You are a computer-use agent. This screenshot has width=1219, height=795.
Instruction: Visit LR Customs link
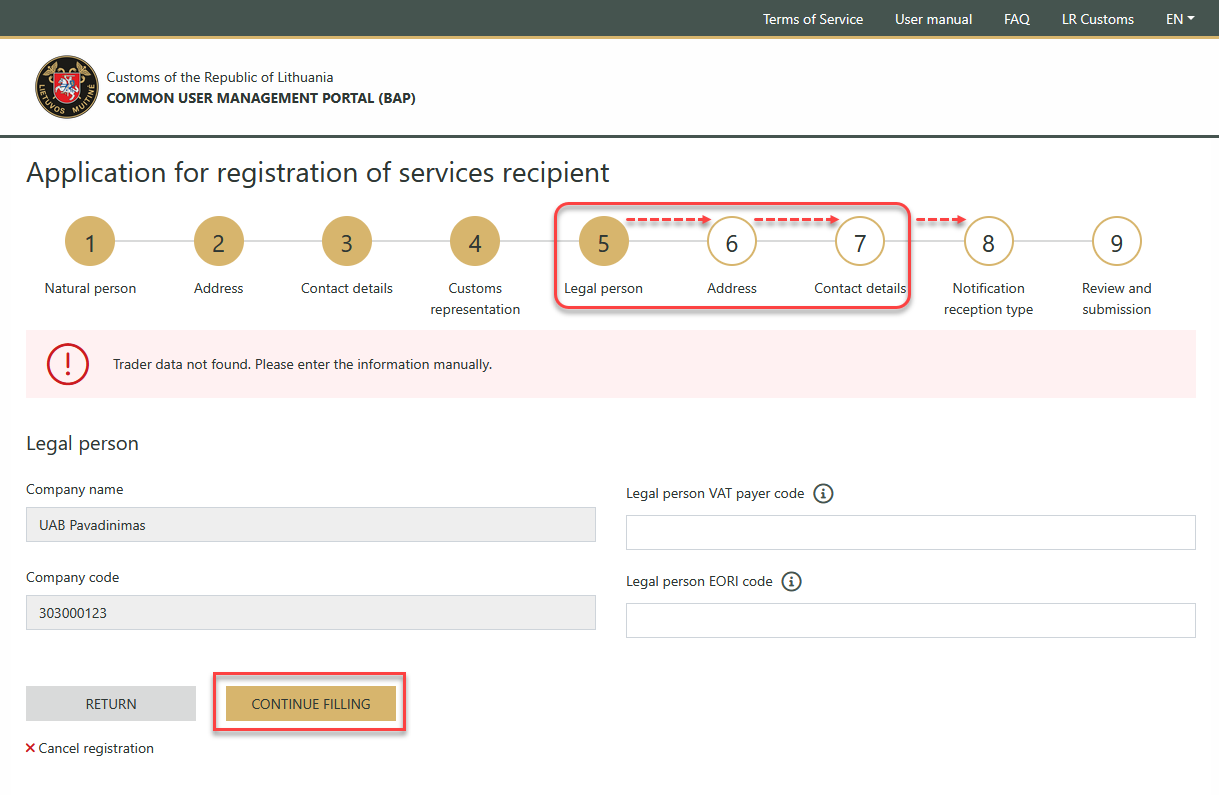1097,19
